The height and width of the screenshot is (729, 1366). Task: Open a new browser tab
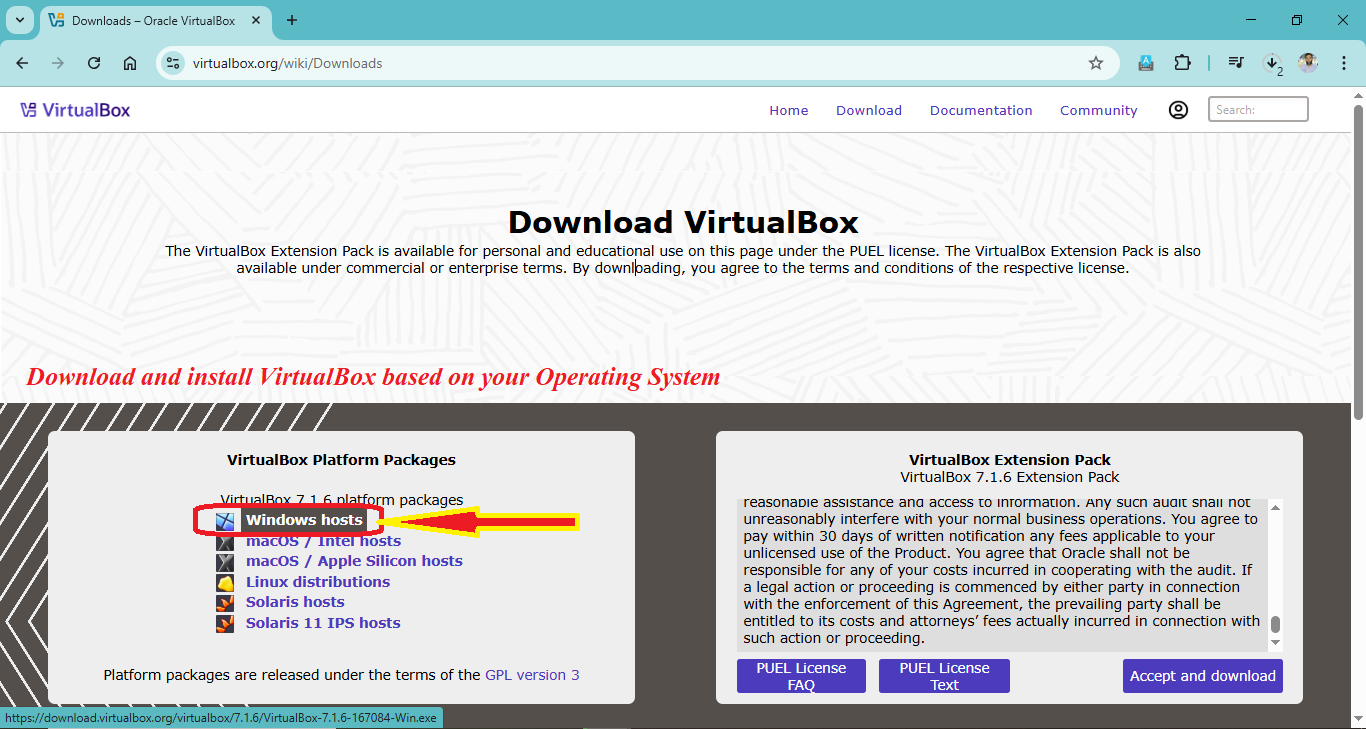[292, 20]
